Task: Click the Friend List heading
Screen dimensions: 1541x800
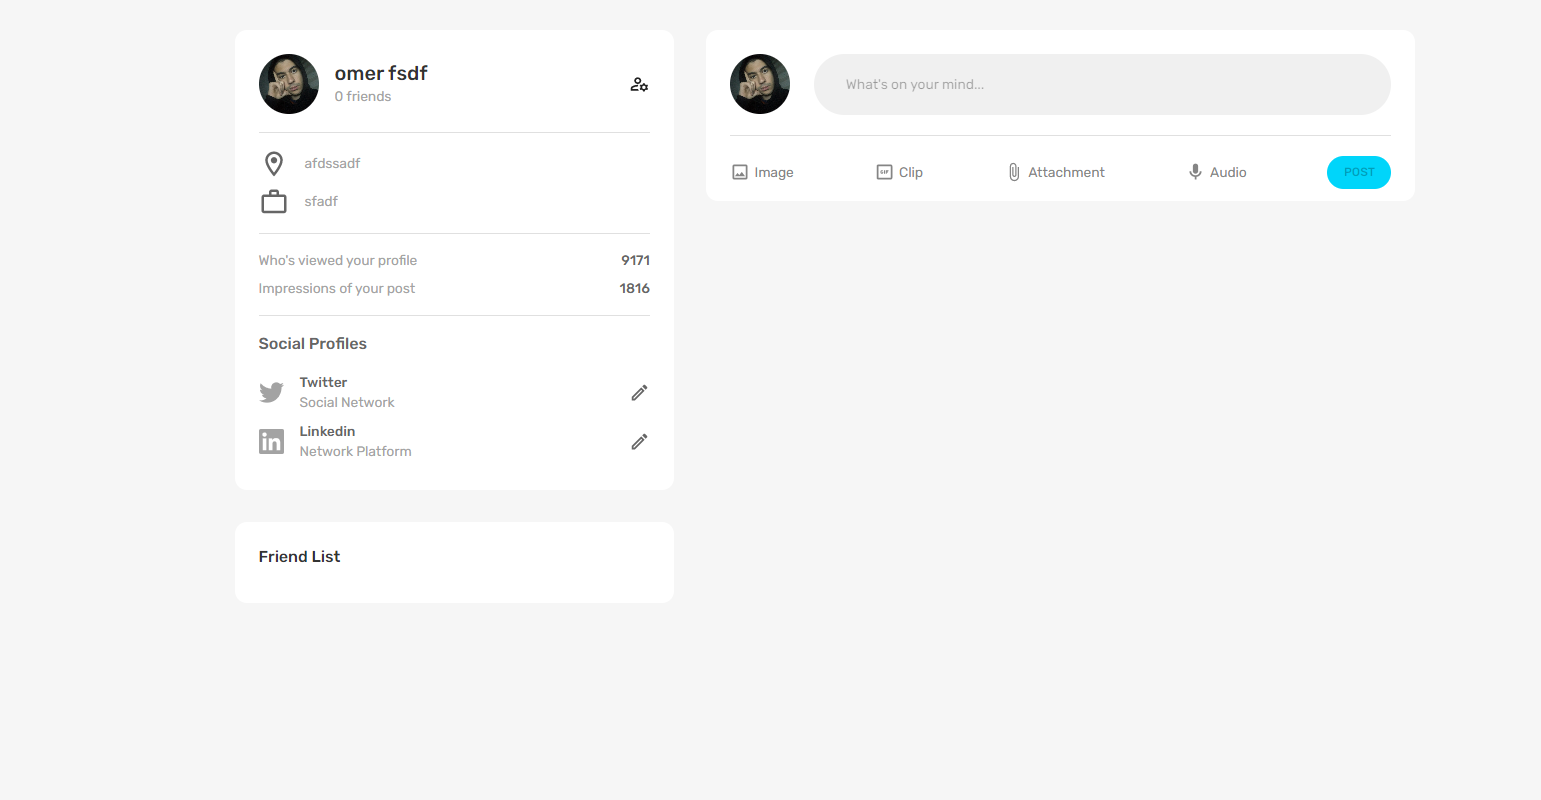Action: tap(299, 556)
